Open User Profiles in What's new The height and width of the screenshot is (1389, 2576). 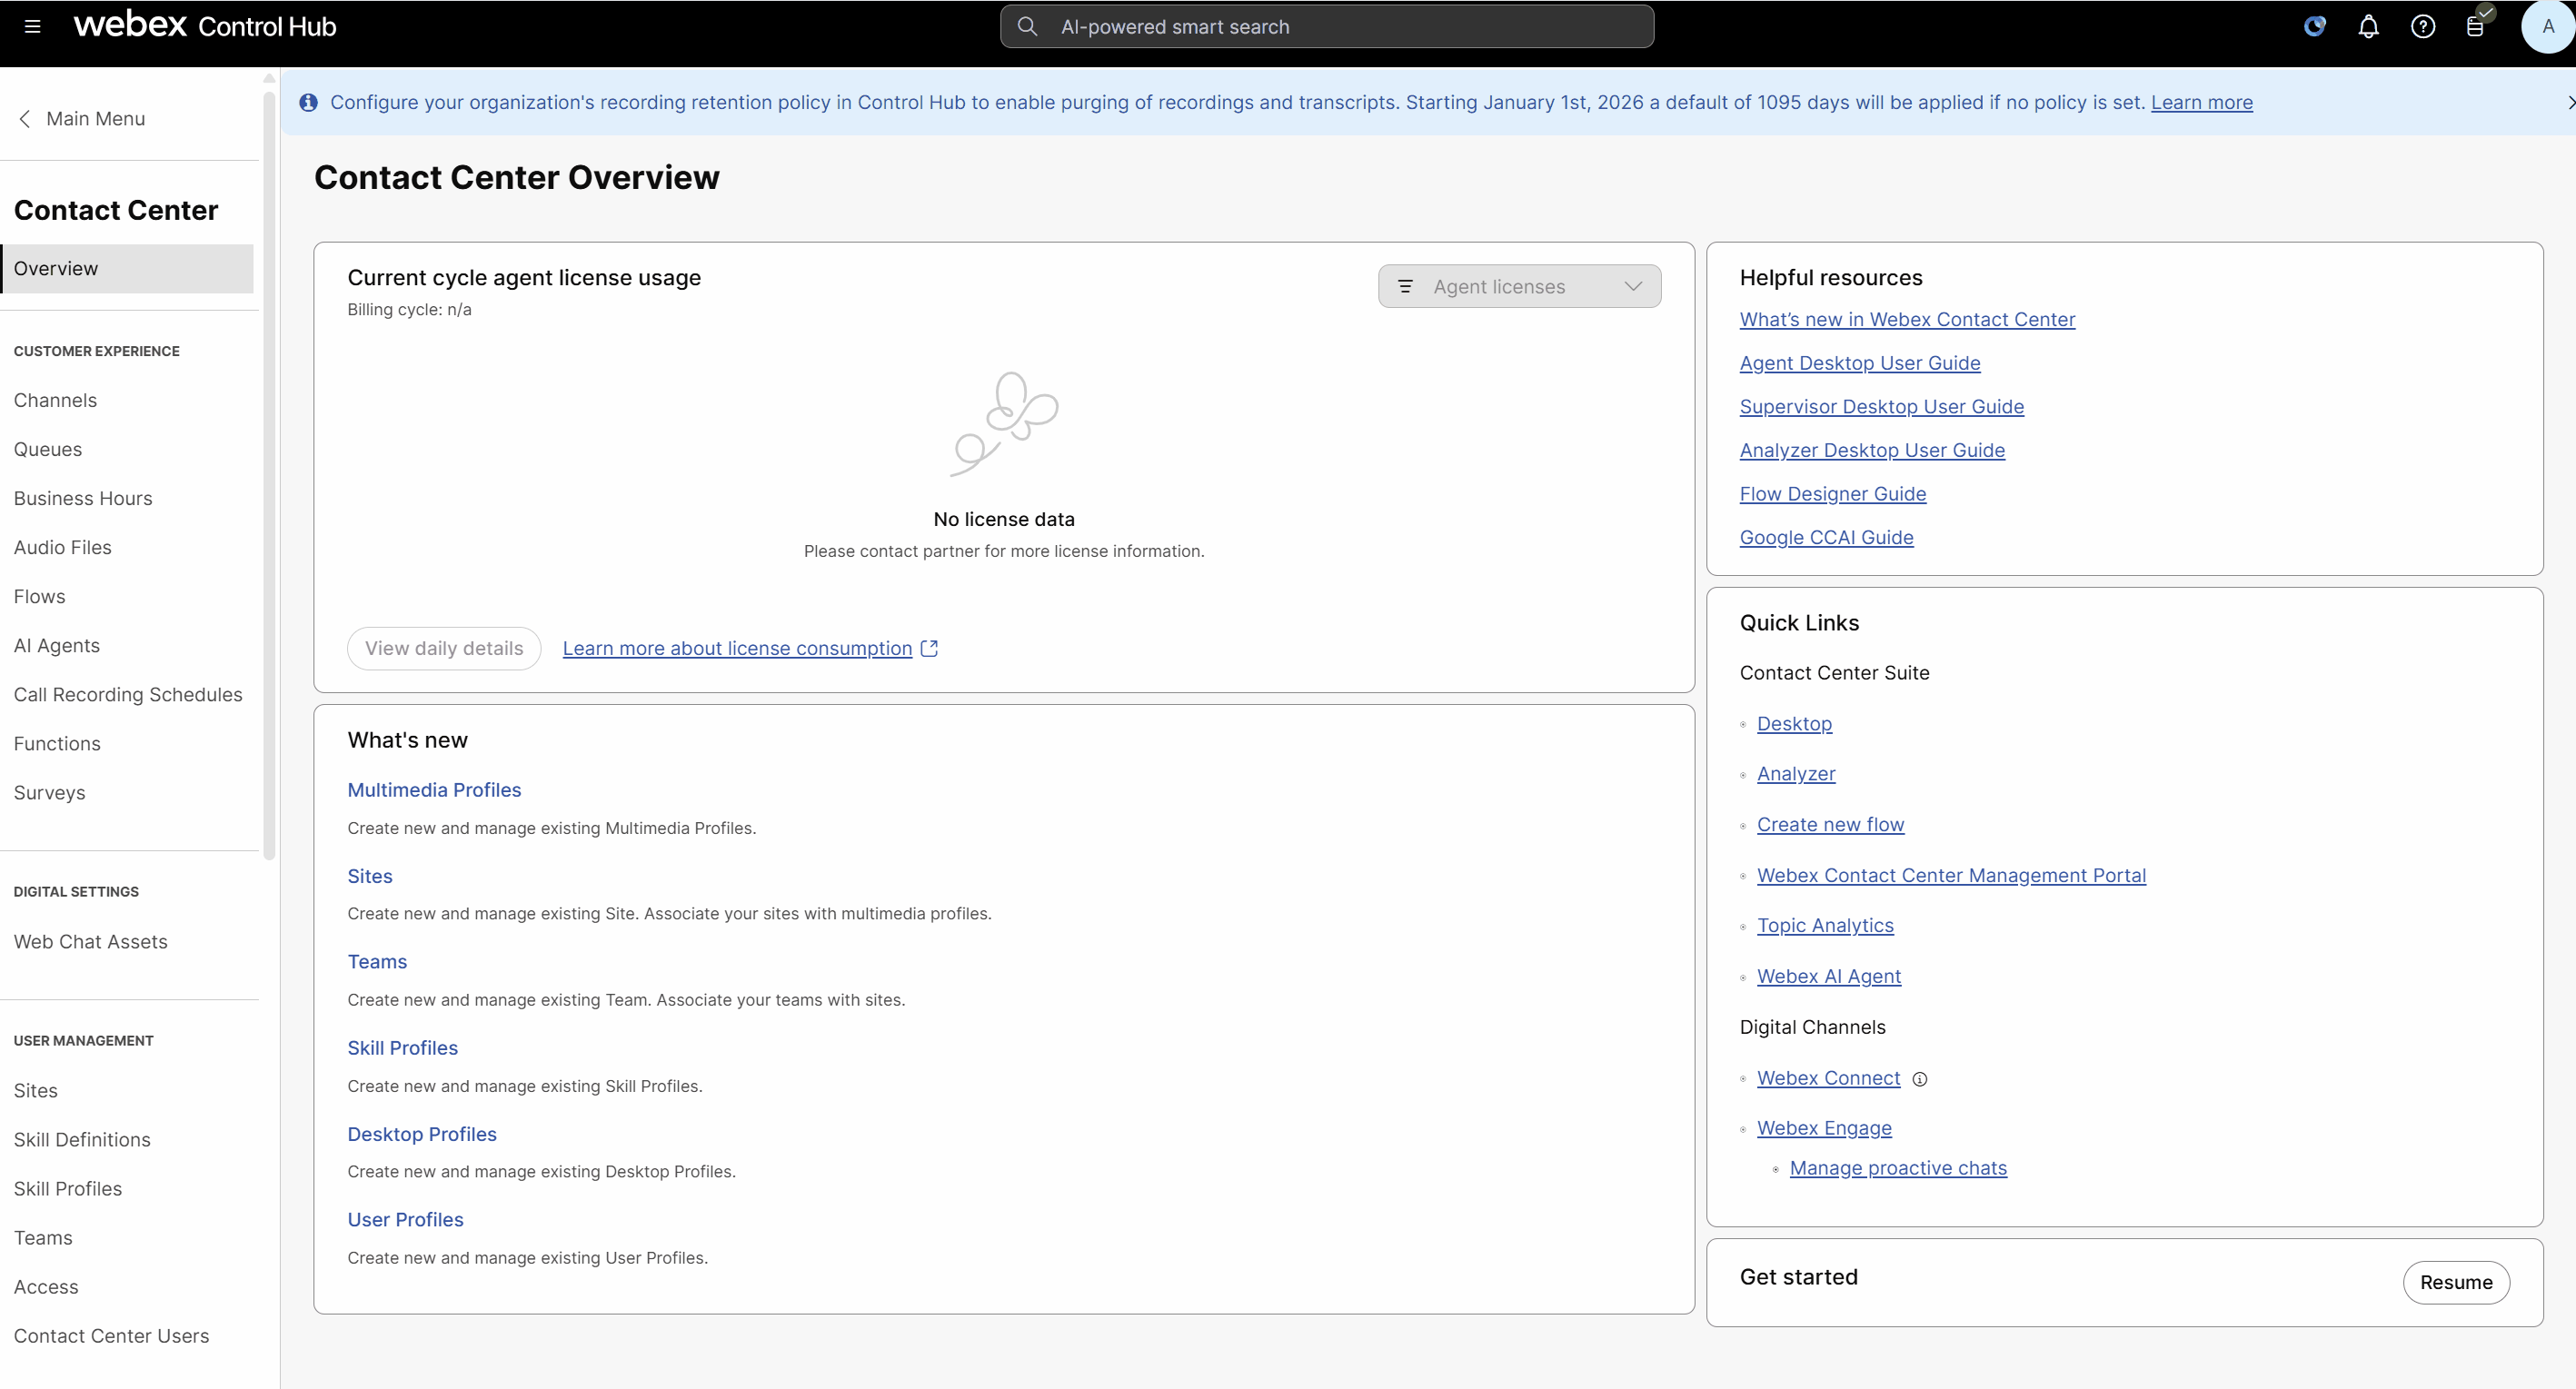point(405,1220)
